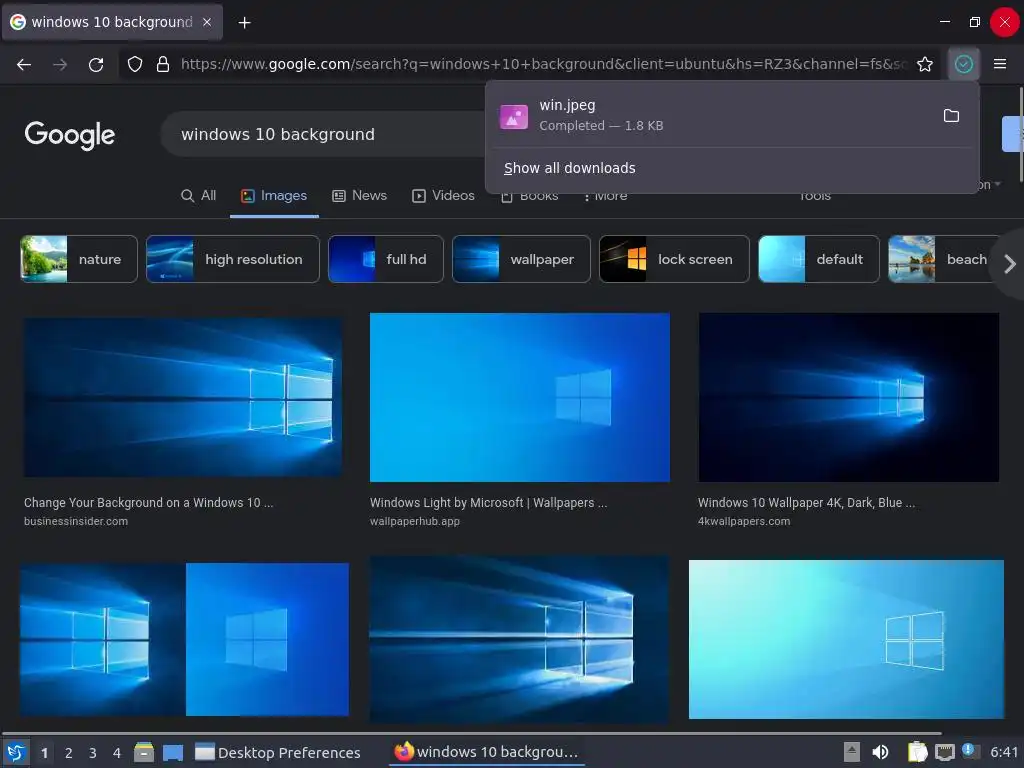Go back using the browser back arrow
1024x768 pixels.
click(24, 64)
